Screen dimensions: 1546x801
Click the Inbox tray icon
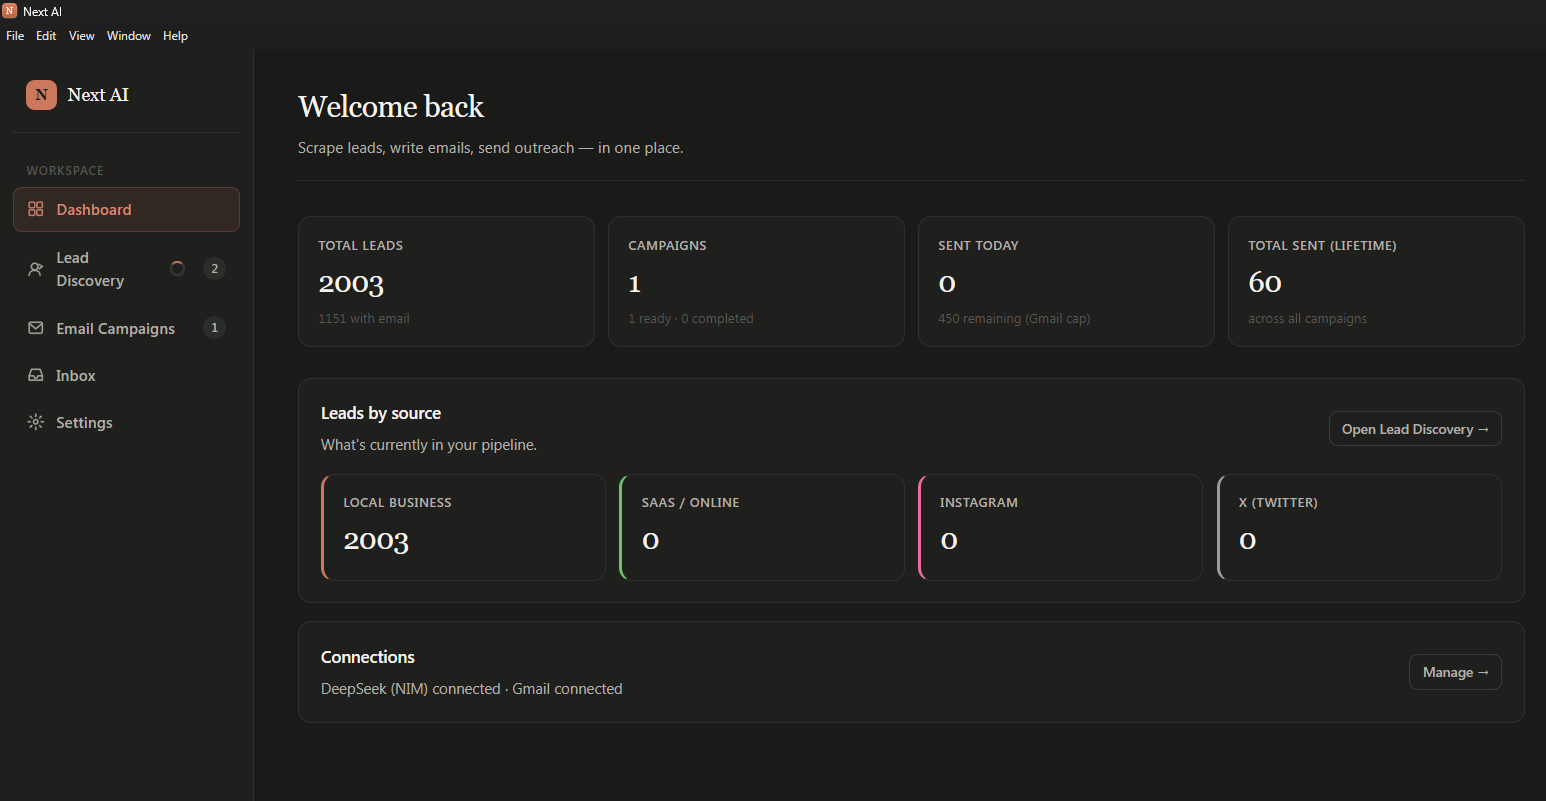point(36,375)
